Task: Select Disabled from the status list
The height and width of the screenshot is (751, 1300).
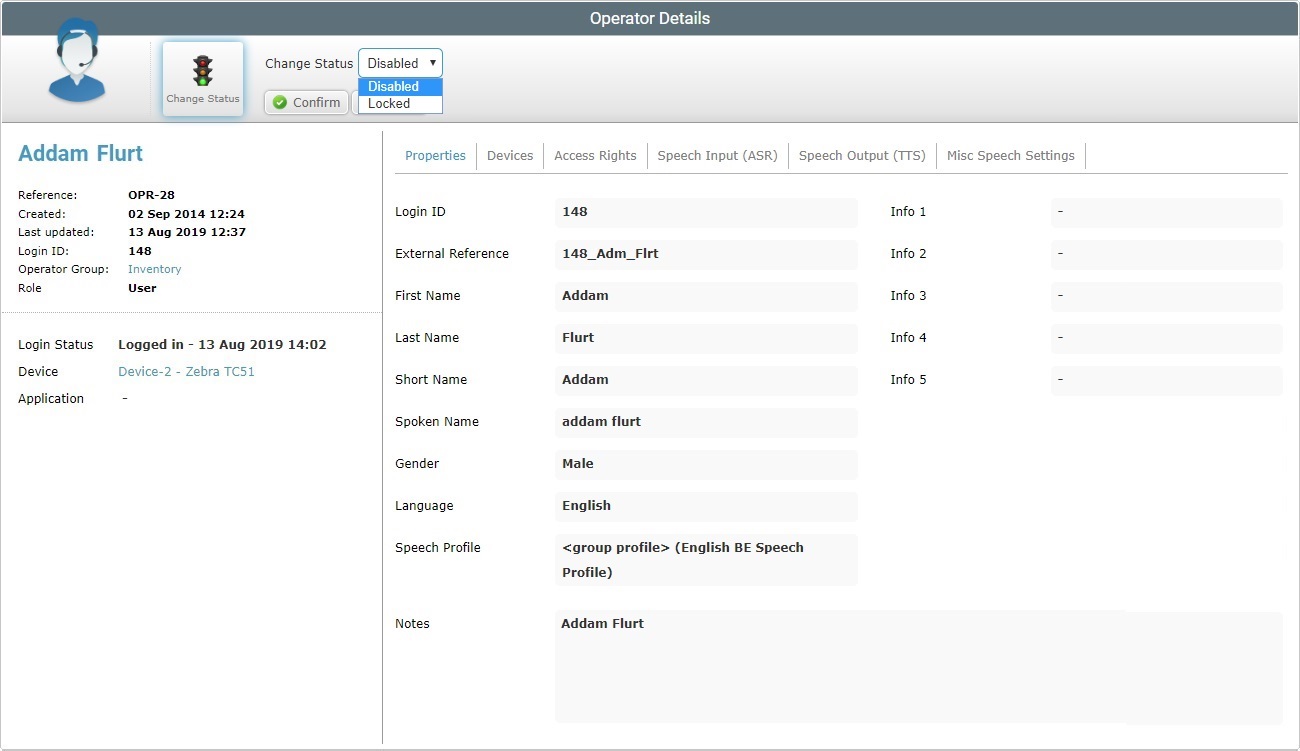Action: [x=400, y=87]
